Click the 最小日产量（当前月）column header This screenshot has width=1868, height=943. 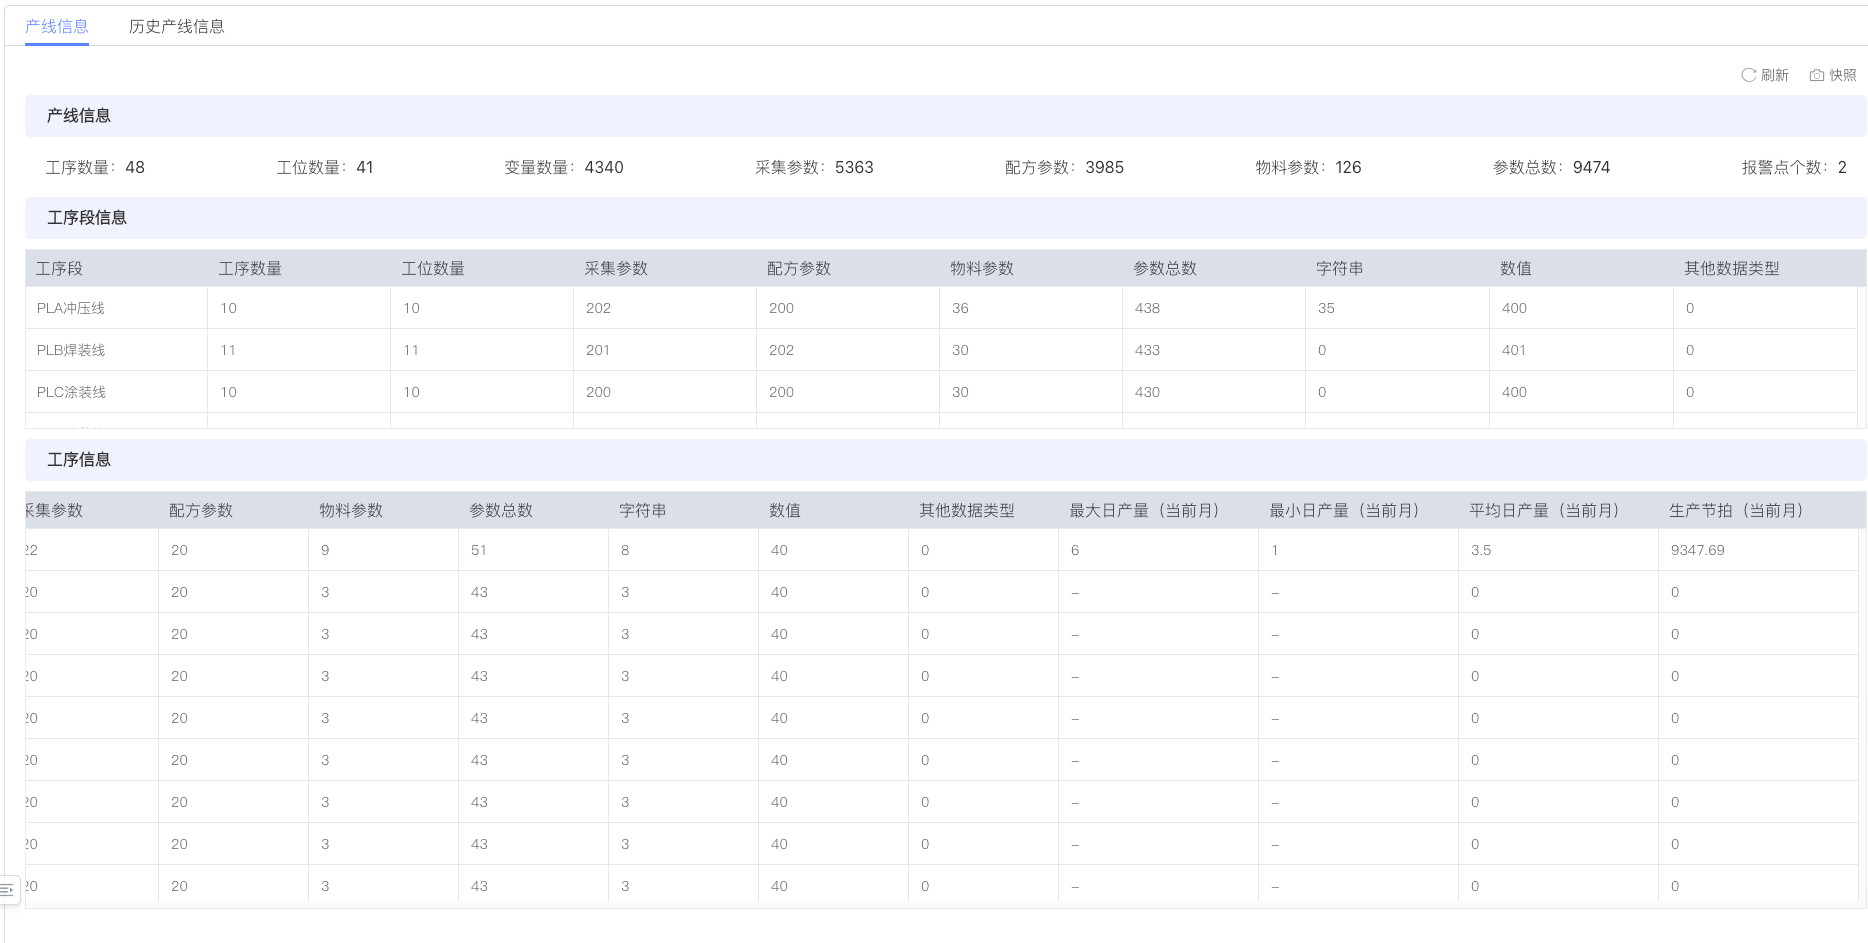1344,510
